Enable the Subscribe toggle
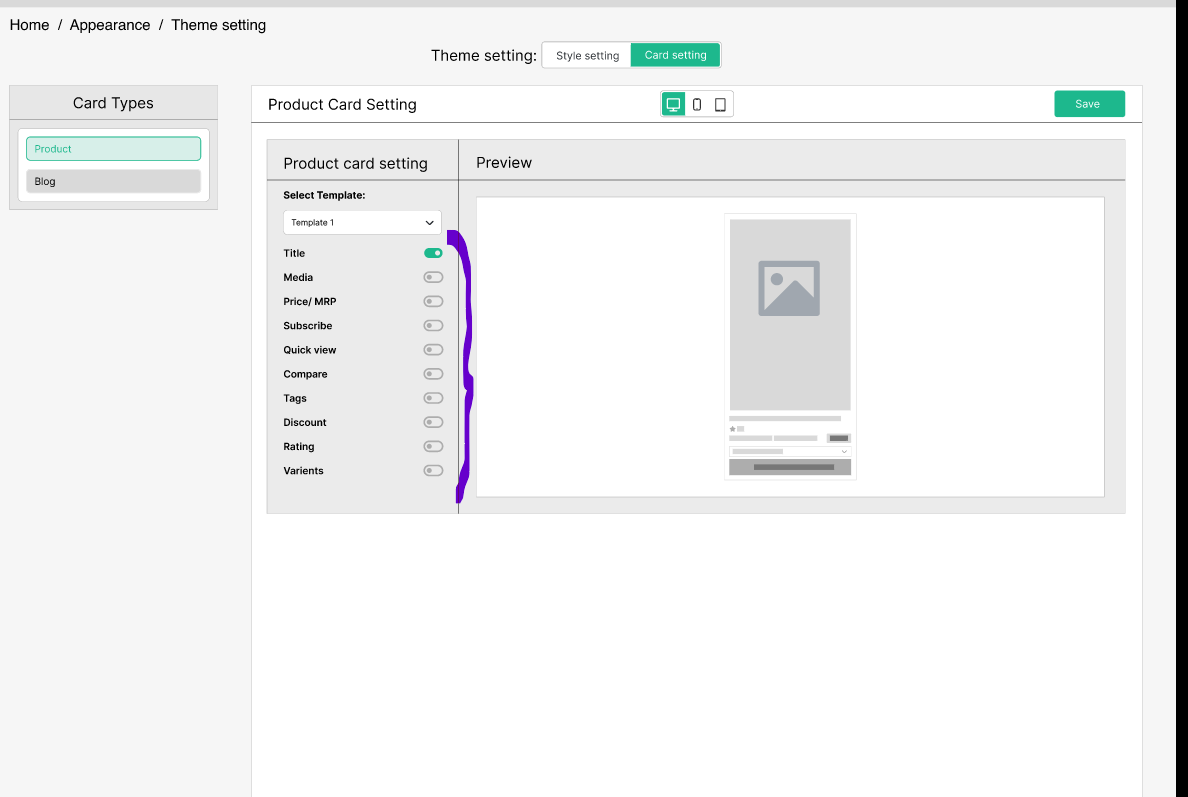Image resolution: width=1188 pixels, height=797 pixels. click(433, 326)
